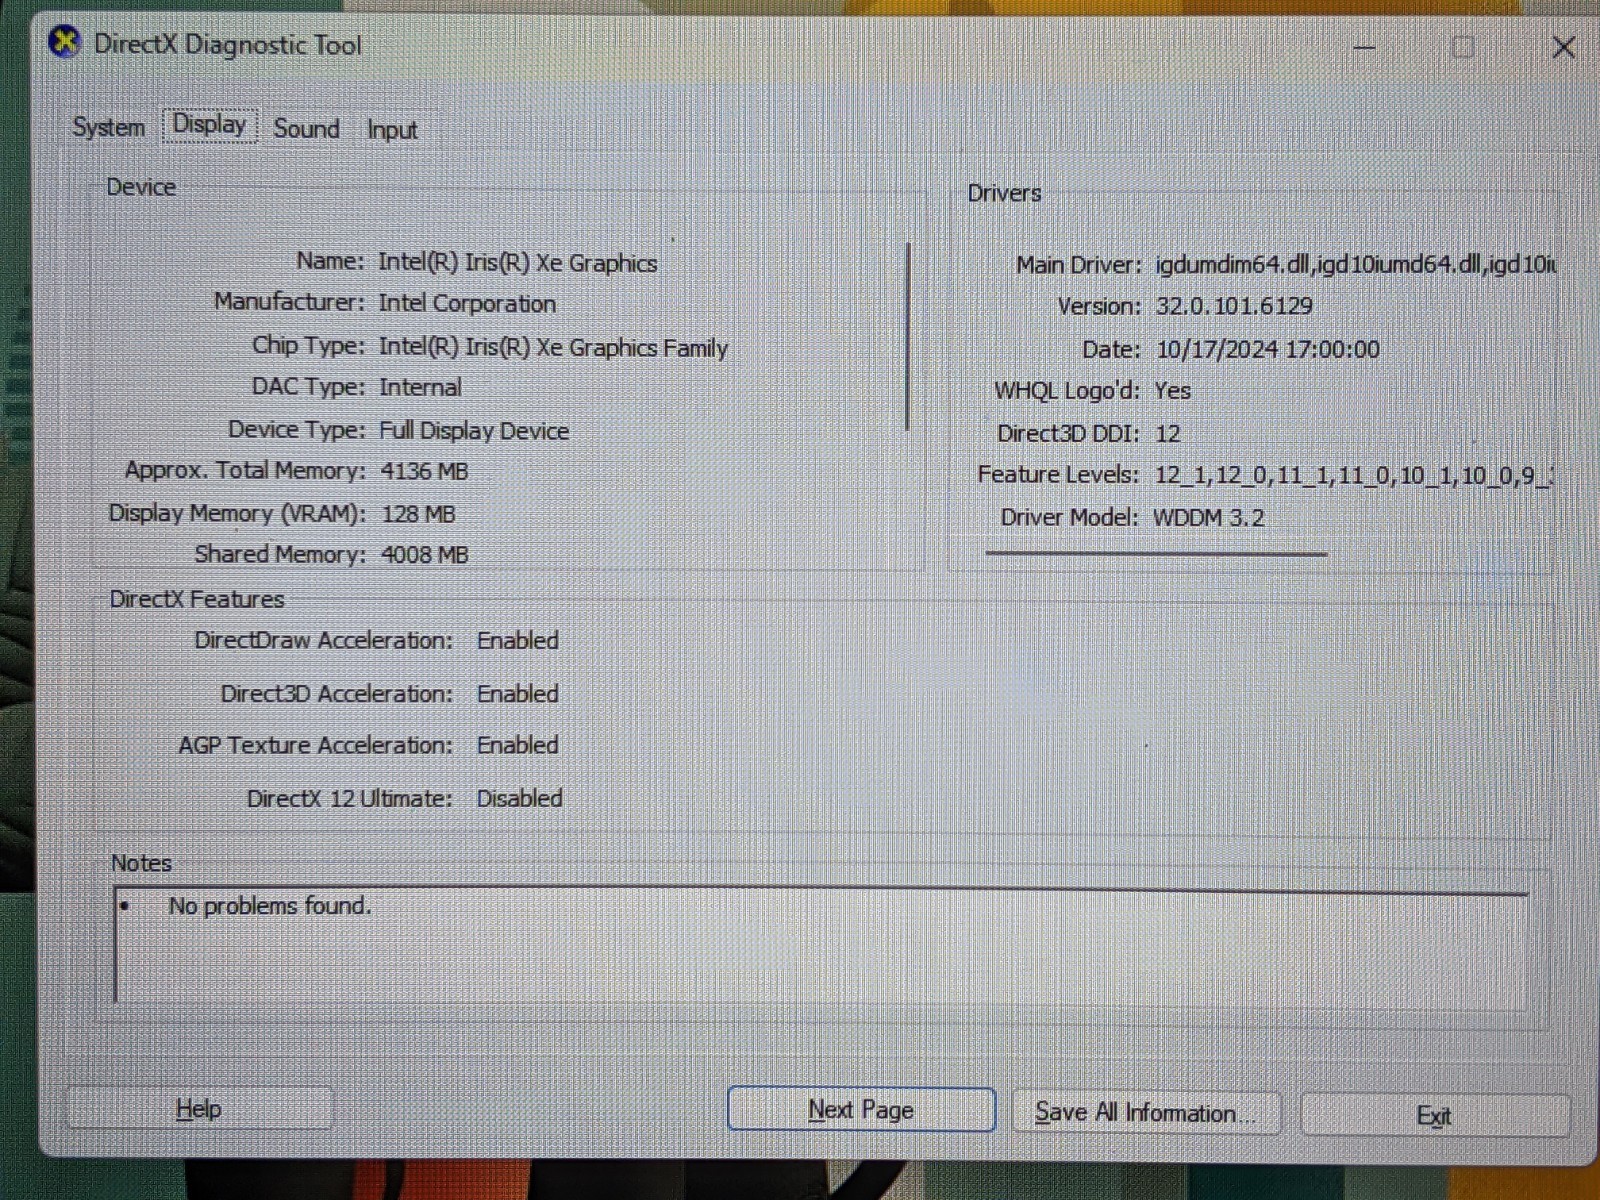1600x1200 pixels.
Task: Click the total memory value '4136 MB'
Action: point(424,471)
